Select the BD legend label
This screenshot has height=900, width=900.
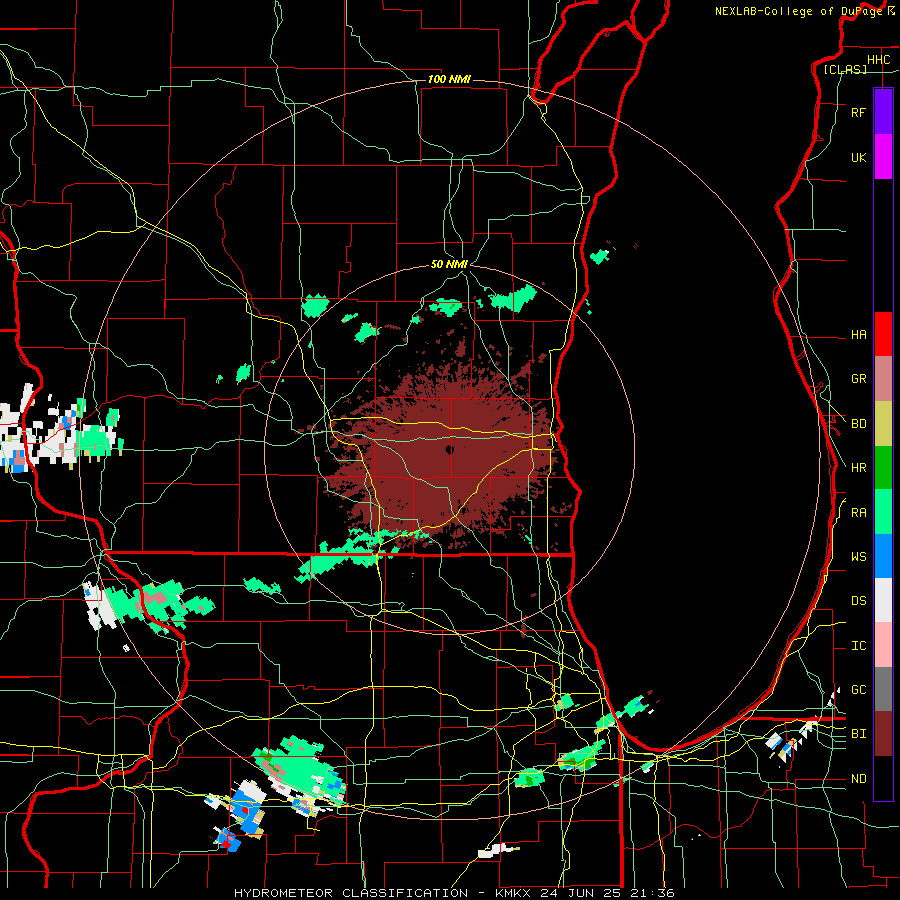[858, 424]
